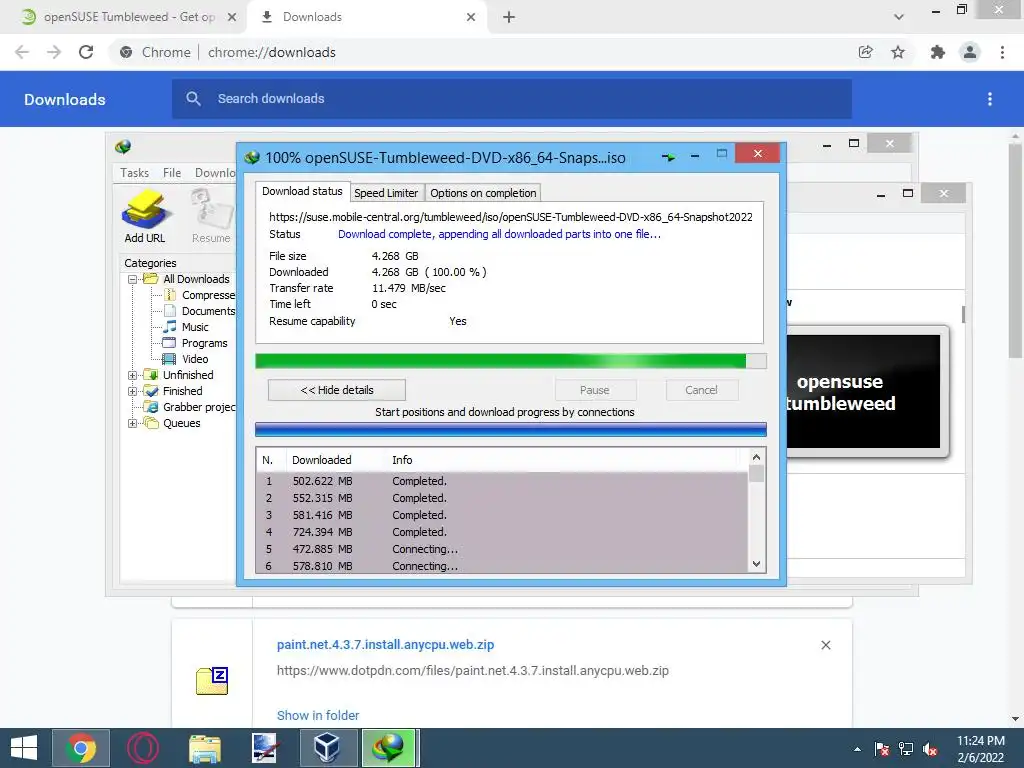Click the Pause button
Screen dimensions: 1024x768
594,390
